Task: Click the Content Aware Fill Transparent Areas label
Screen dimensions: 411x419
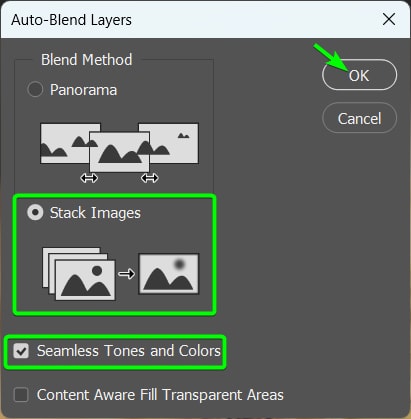Action: pos(160,395)
